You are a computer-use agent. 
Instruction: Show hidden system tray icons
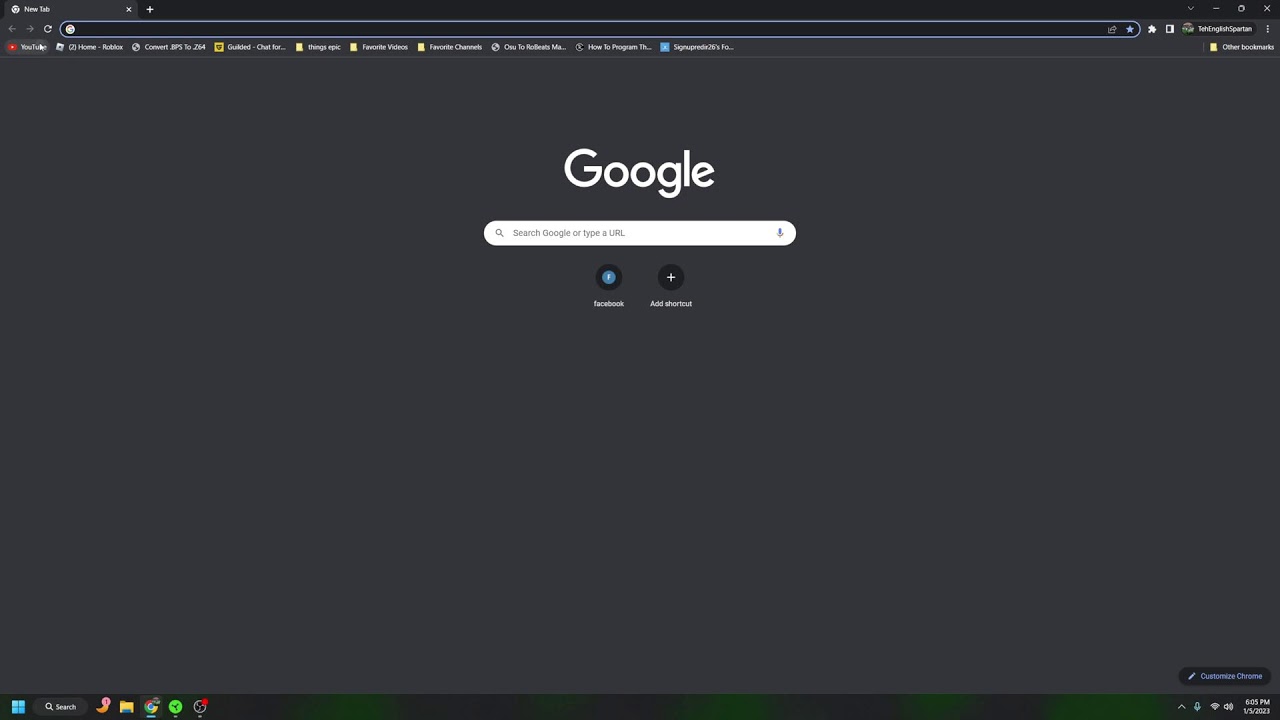tap(1181, 707)
